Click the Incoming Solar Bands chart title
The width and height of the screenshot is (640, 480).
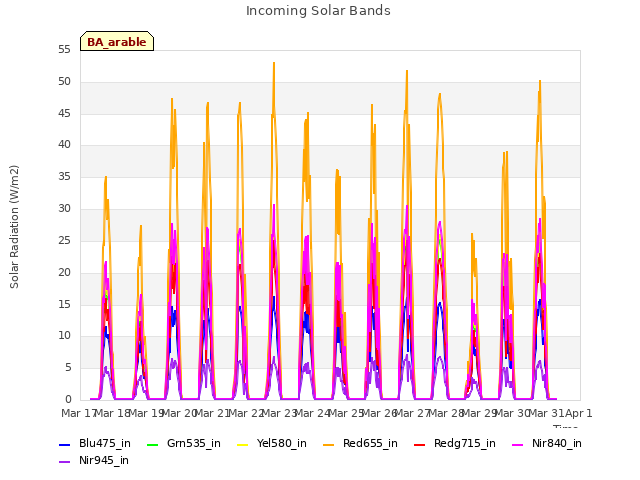pyautogui.click(x=318, y=11)
